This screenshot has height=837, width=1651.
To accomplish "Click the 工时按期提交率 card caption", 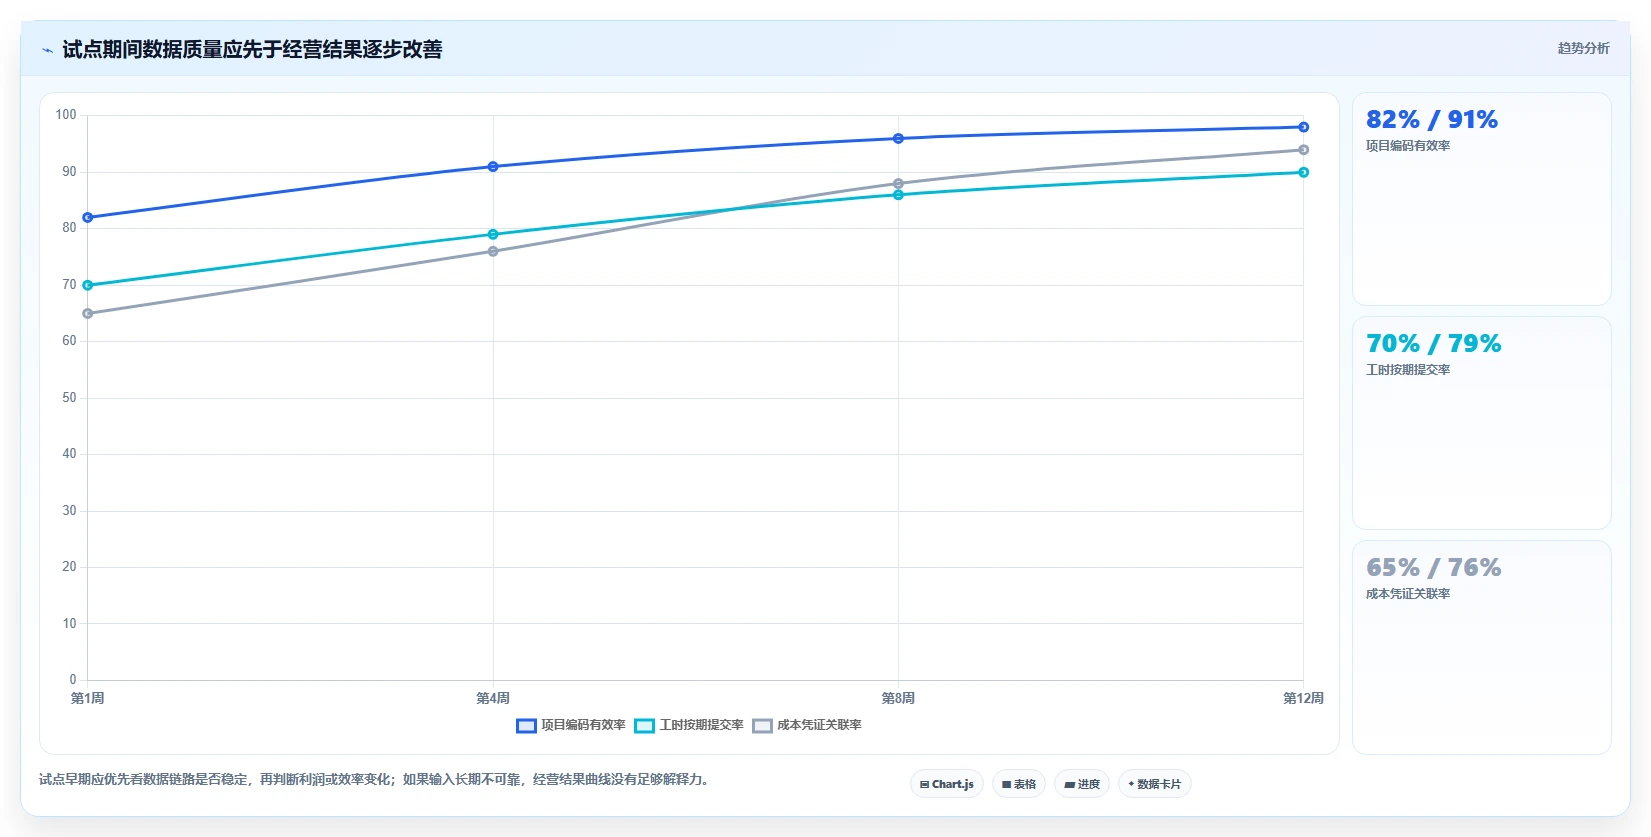I will 1408,370.
